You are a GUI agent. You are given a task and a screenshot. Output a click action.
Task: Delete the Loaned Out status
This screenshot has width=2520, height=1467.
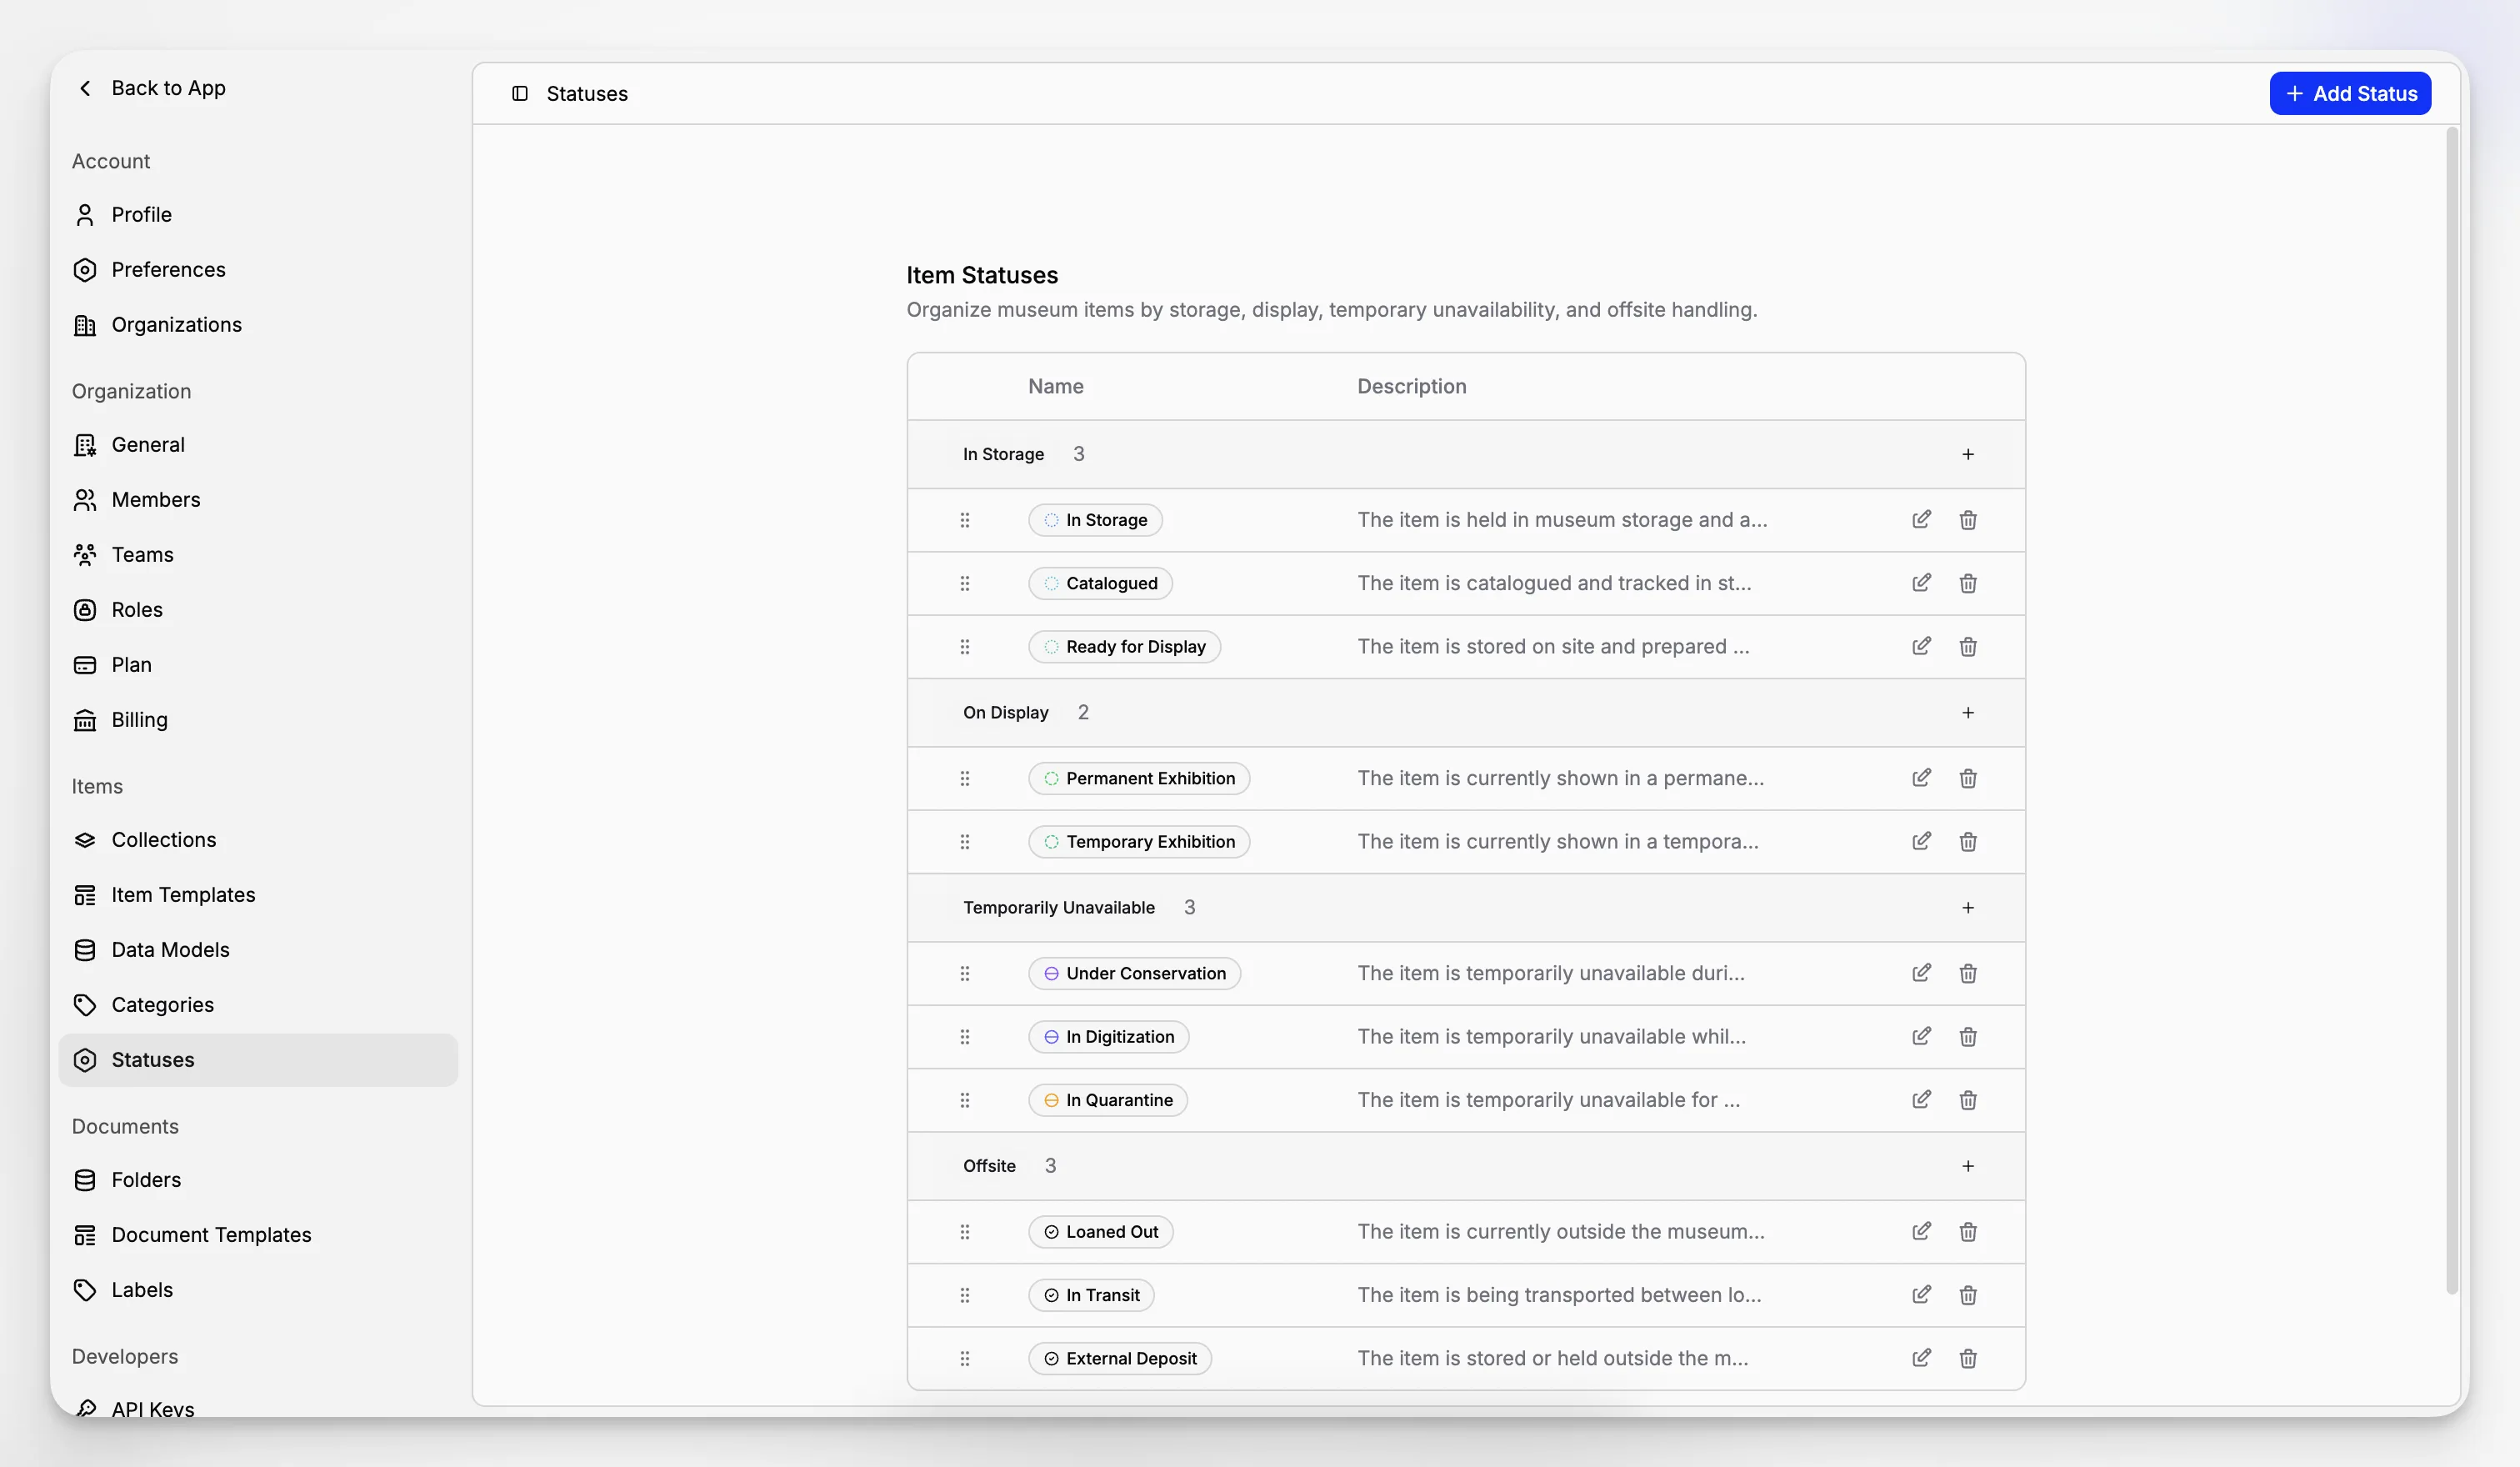click(x=1967, y=1232)
